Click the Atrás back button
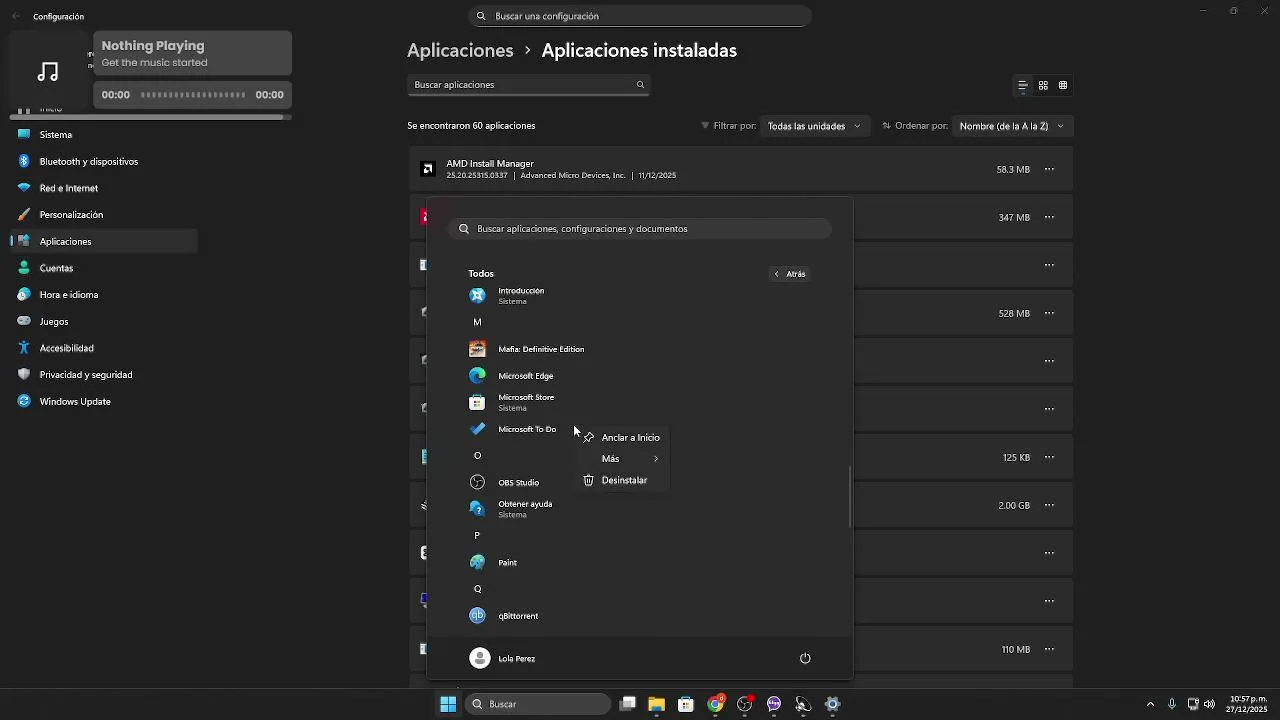This screenshot has width=1280, height=720. click(790, 274)
